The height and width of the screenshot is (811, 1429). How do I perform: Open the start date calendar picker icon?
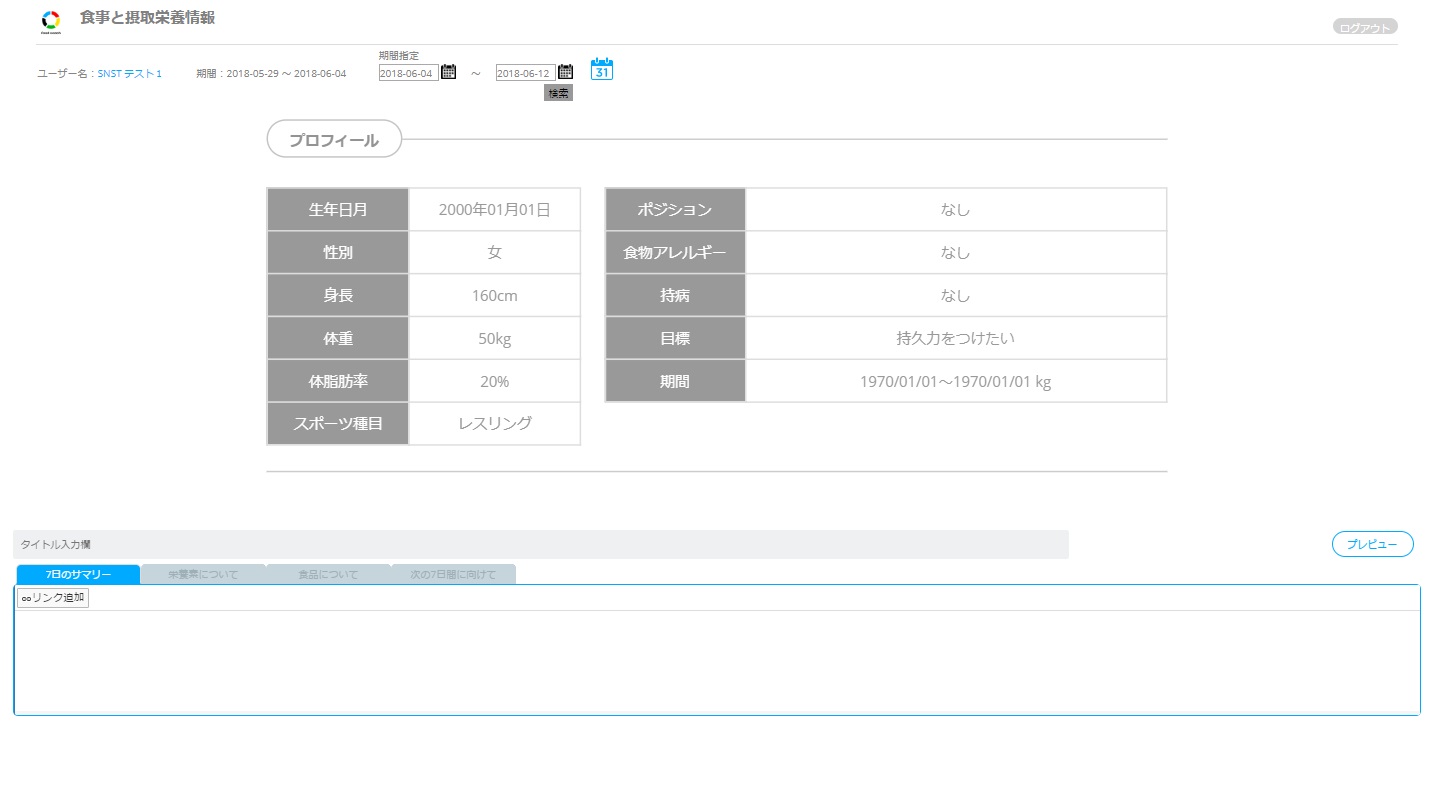click(x=448, y=72)
